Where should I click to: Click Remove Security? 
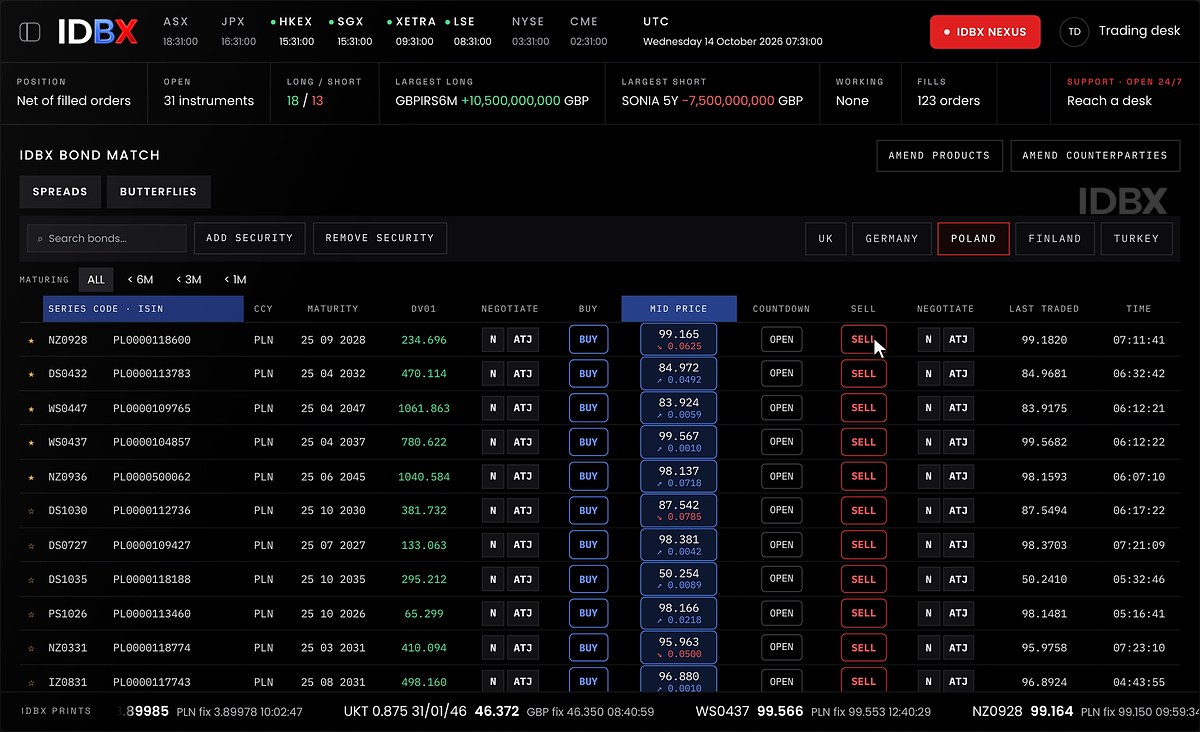click(379, 238)
